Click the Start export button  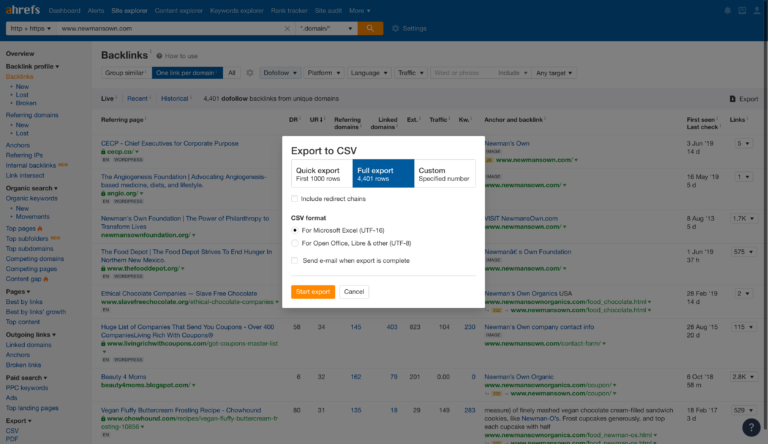pyautogui.click(x=312, y=292)
